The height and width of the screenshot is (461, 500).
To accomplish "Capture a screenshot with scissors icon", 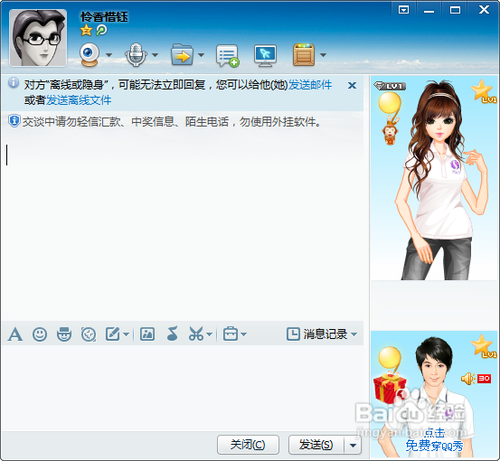I will pos(196,334).
